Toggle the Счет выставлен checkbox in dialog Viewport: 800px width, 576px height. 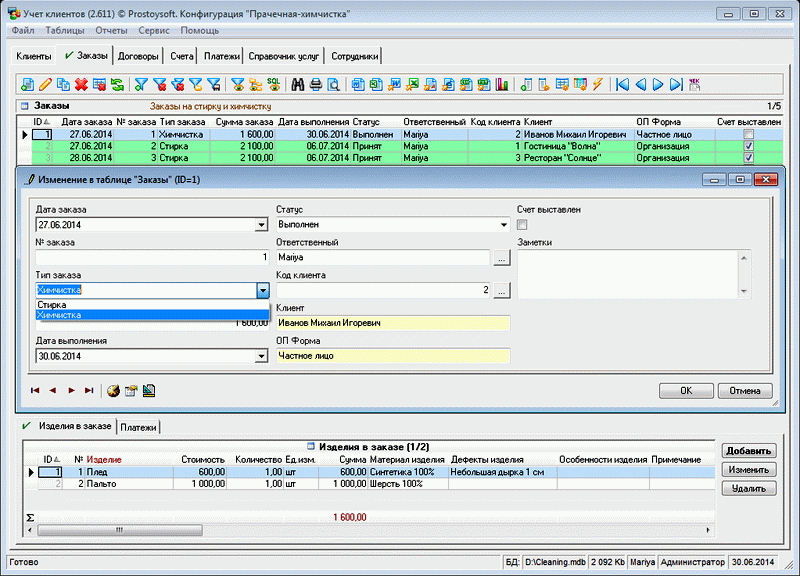tap(521, 225)
